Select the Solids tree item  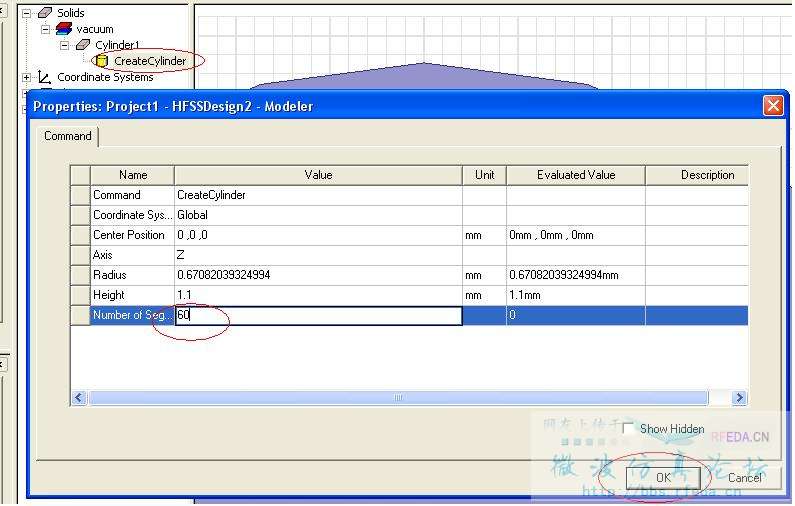[70, 13]
